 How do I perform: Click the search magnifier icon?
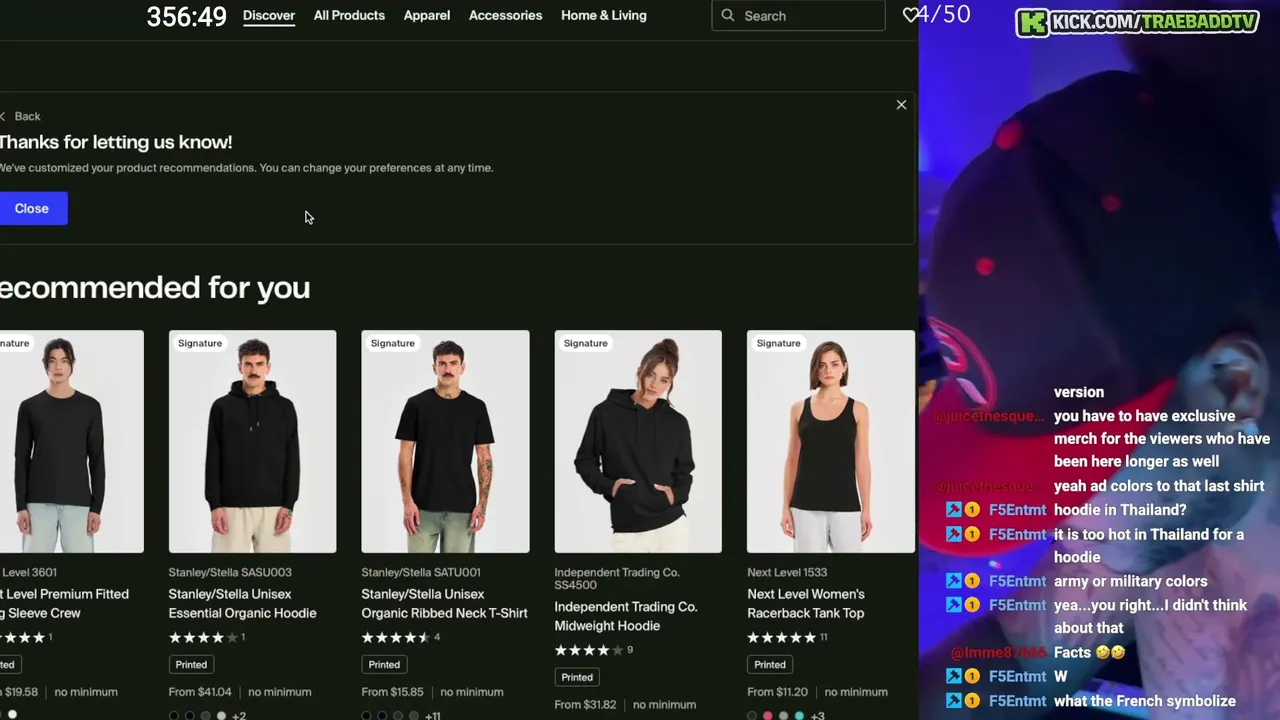point(728,15)
